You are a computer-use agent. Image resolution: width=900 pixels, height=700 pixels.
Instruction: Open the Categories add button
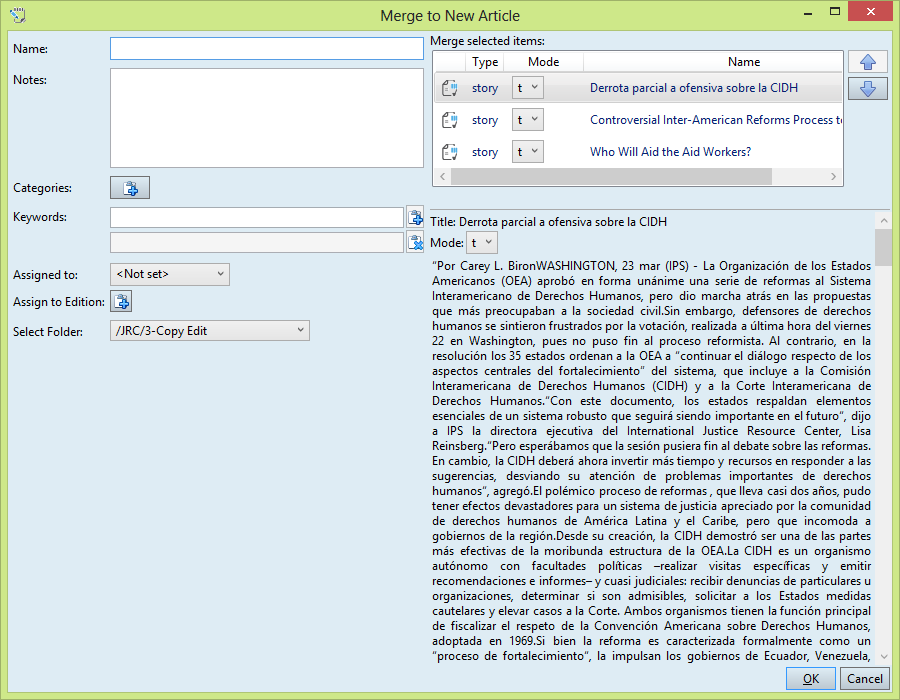[x=130, y=188]
